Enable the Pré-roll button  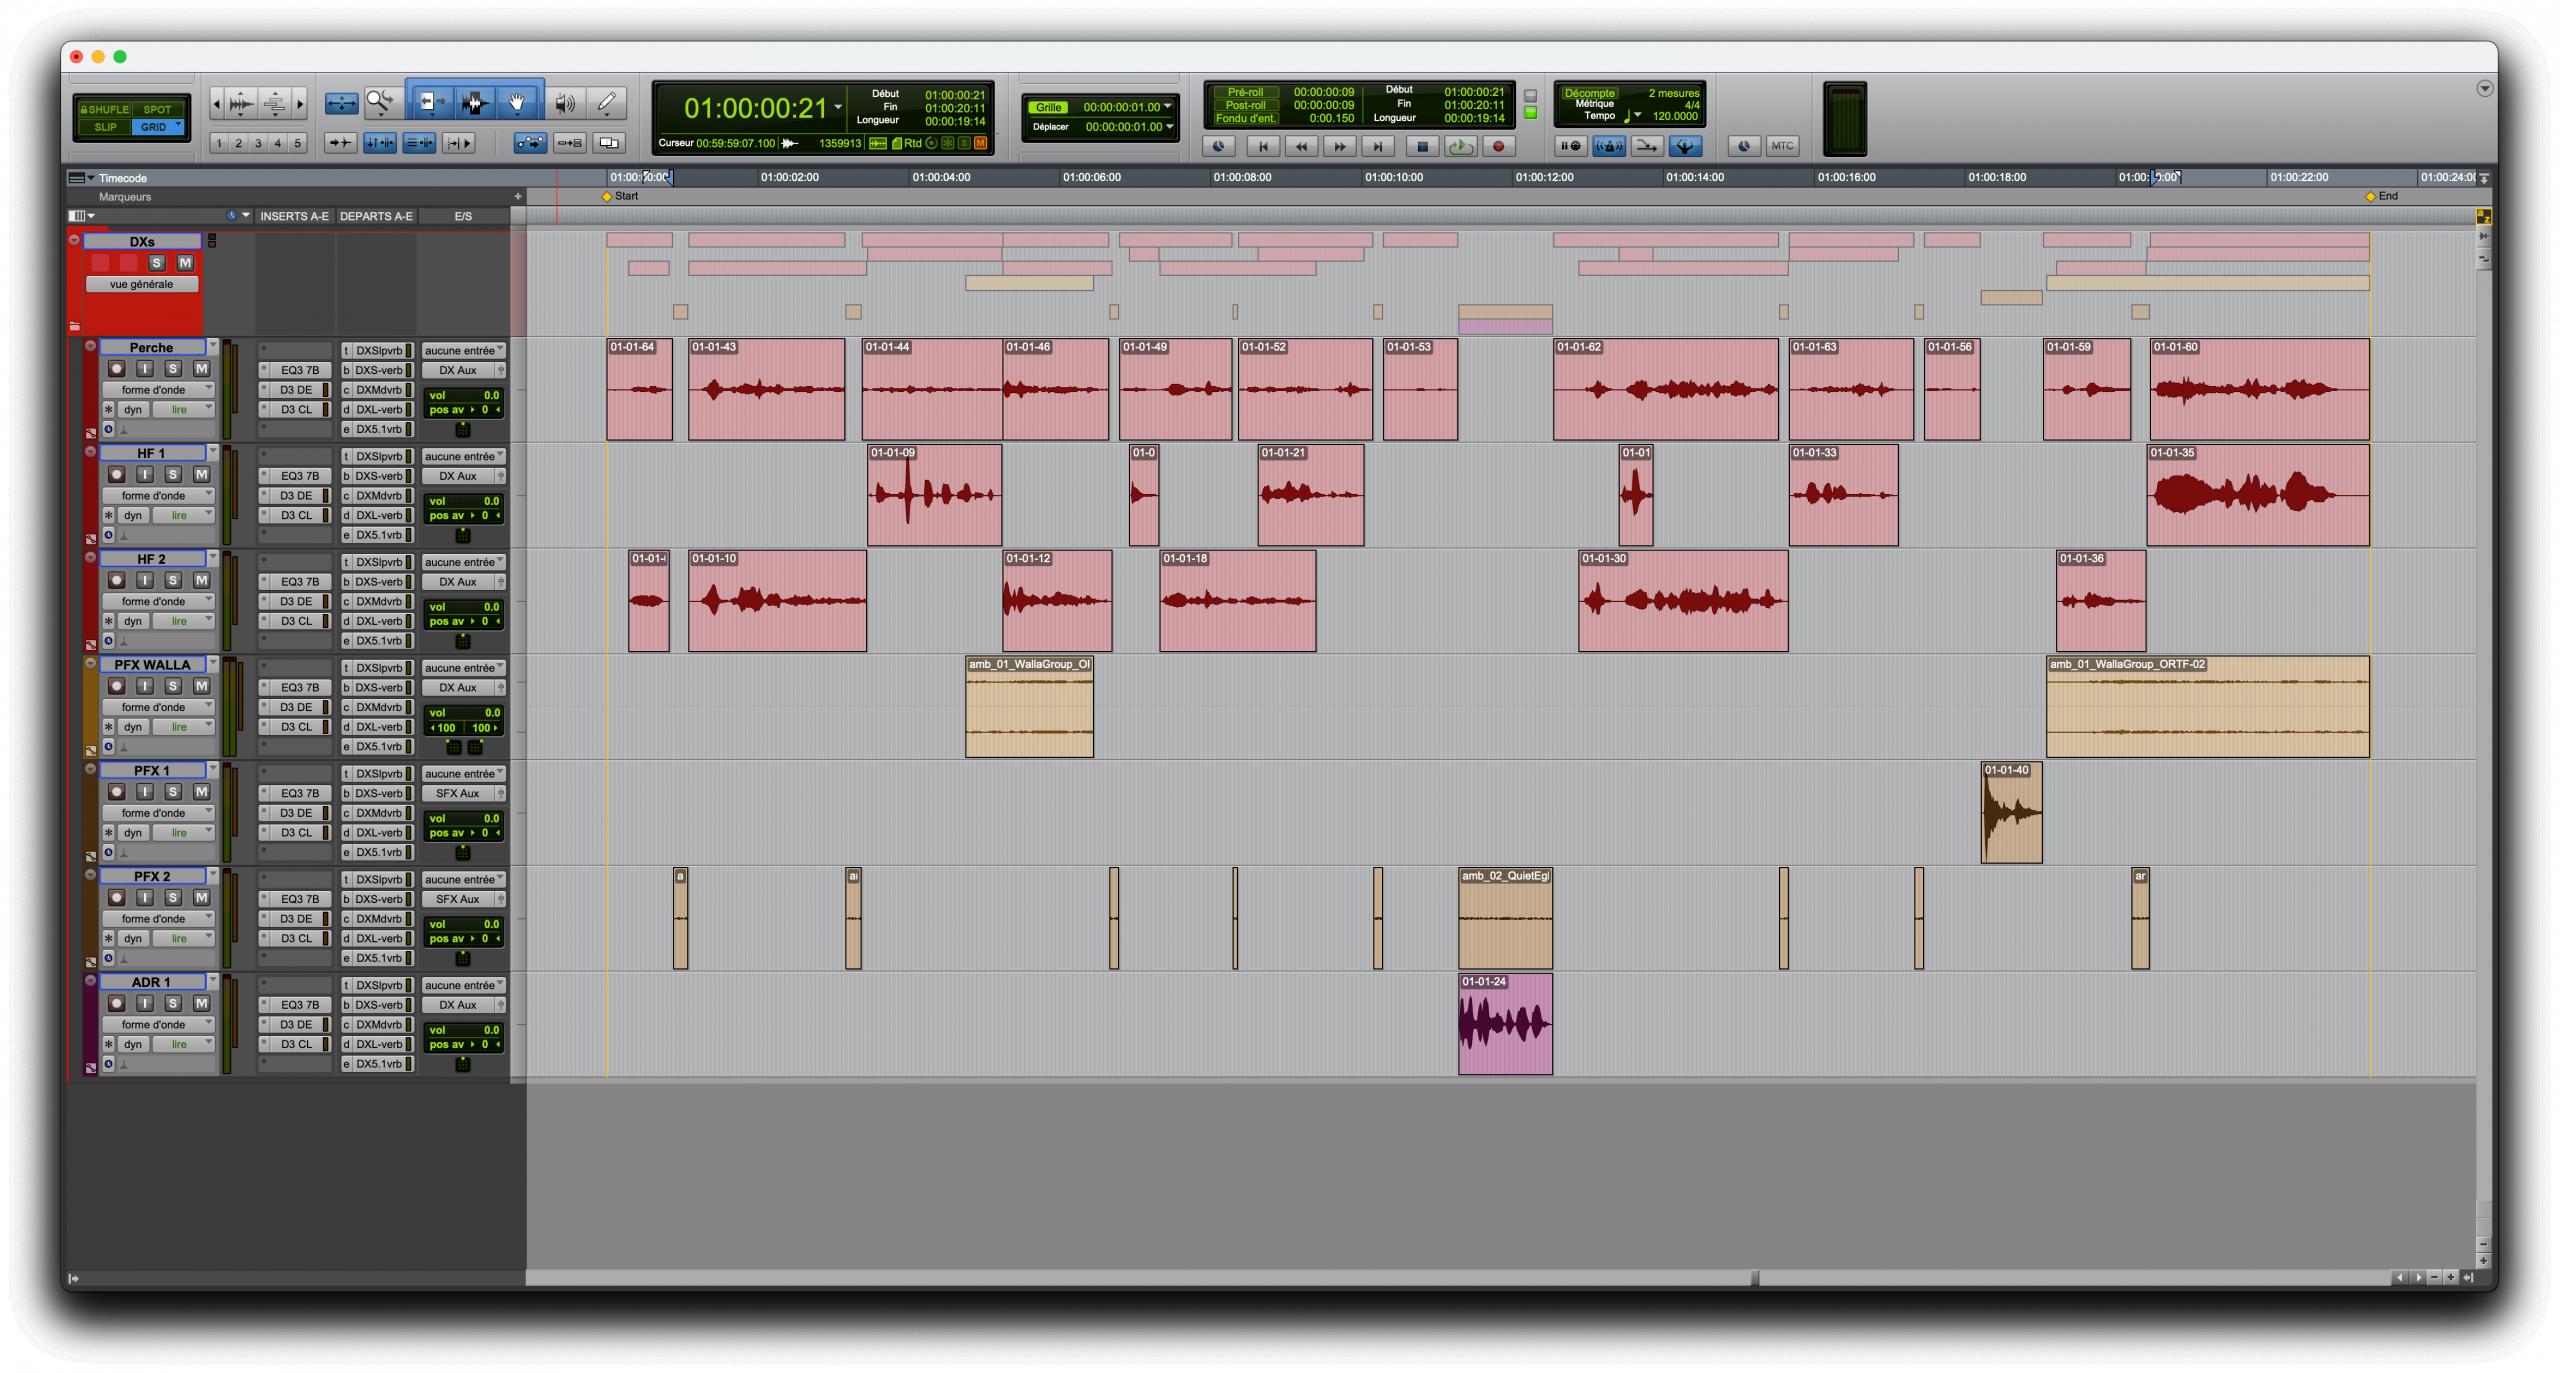tap(1245, 92)
